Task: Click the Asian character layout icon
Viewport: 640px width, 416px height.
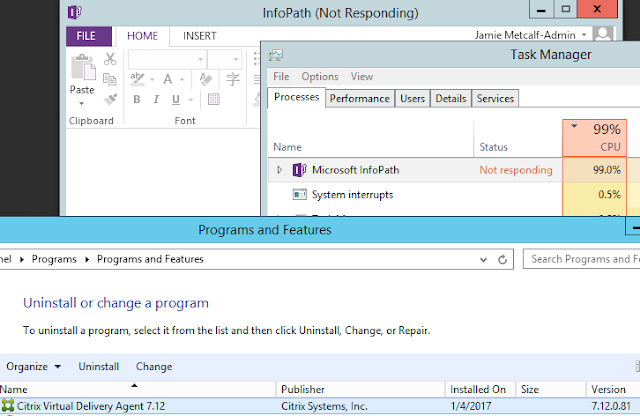Action: [x=233, y=79]
